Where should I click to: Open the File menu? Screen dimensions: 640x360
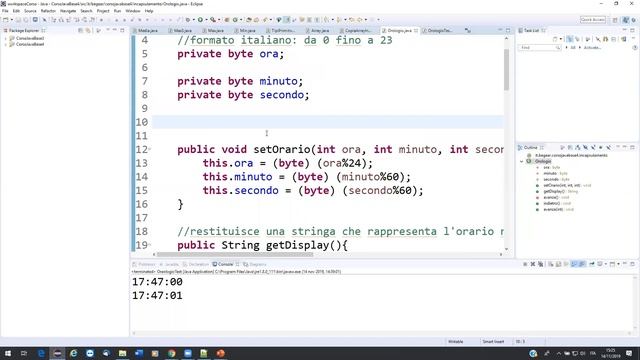5,11
